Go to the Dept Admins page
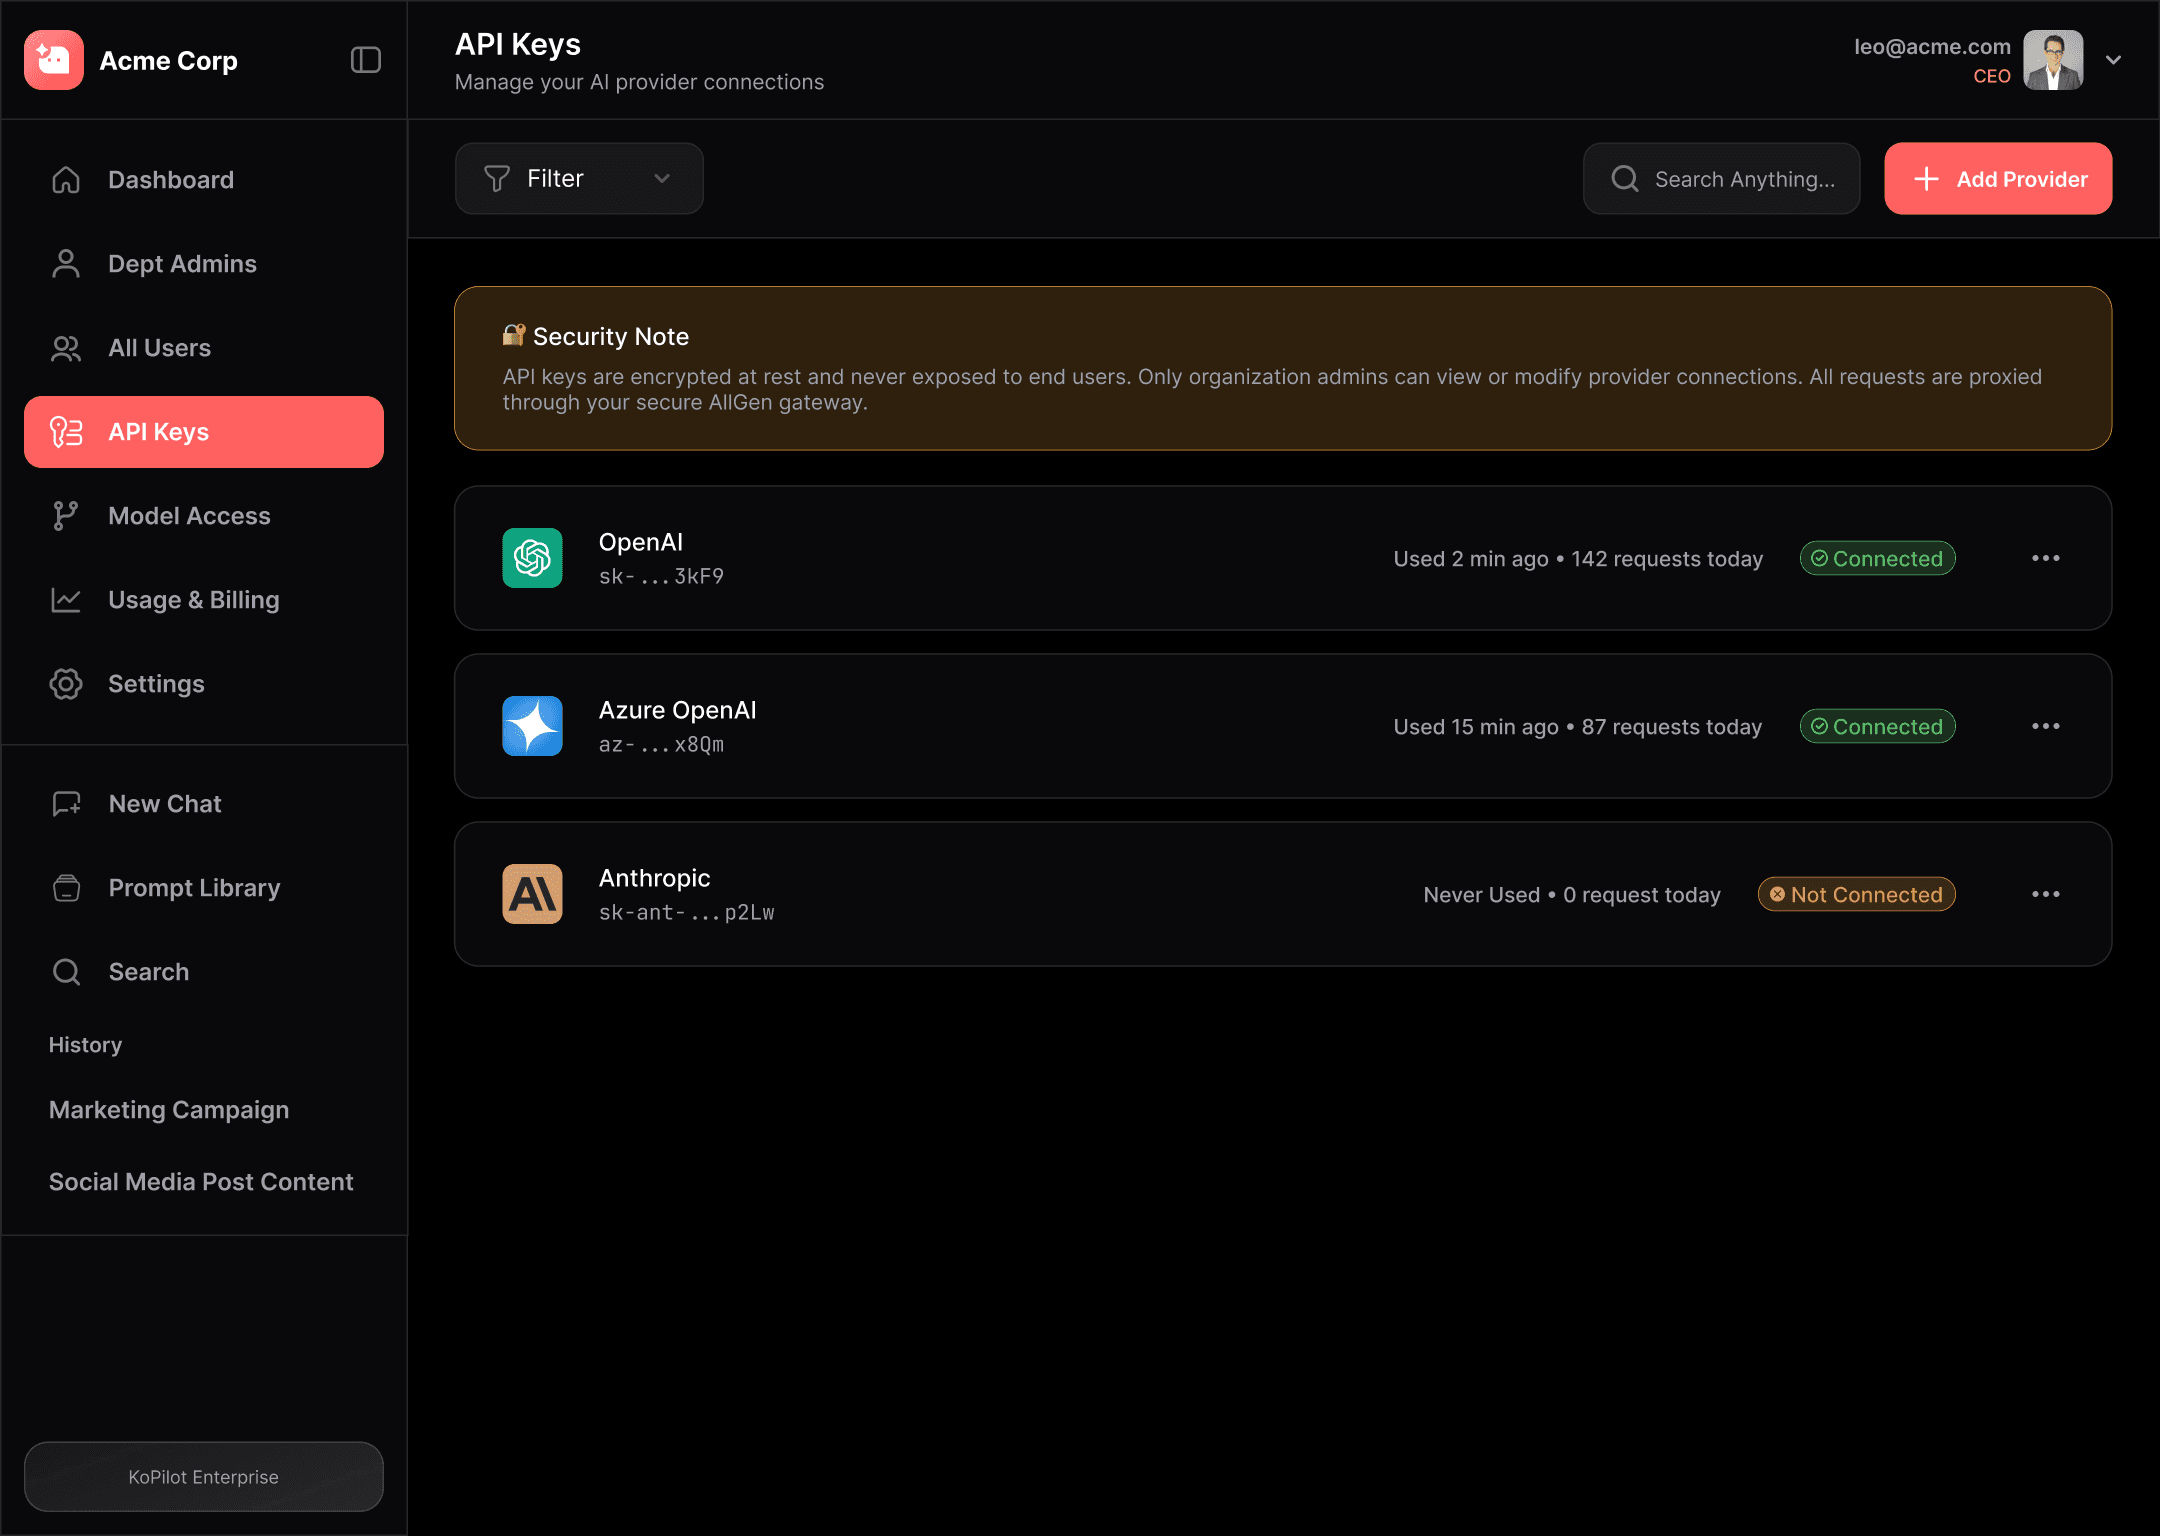2160x1536 pixels. 182,264
